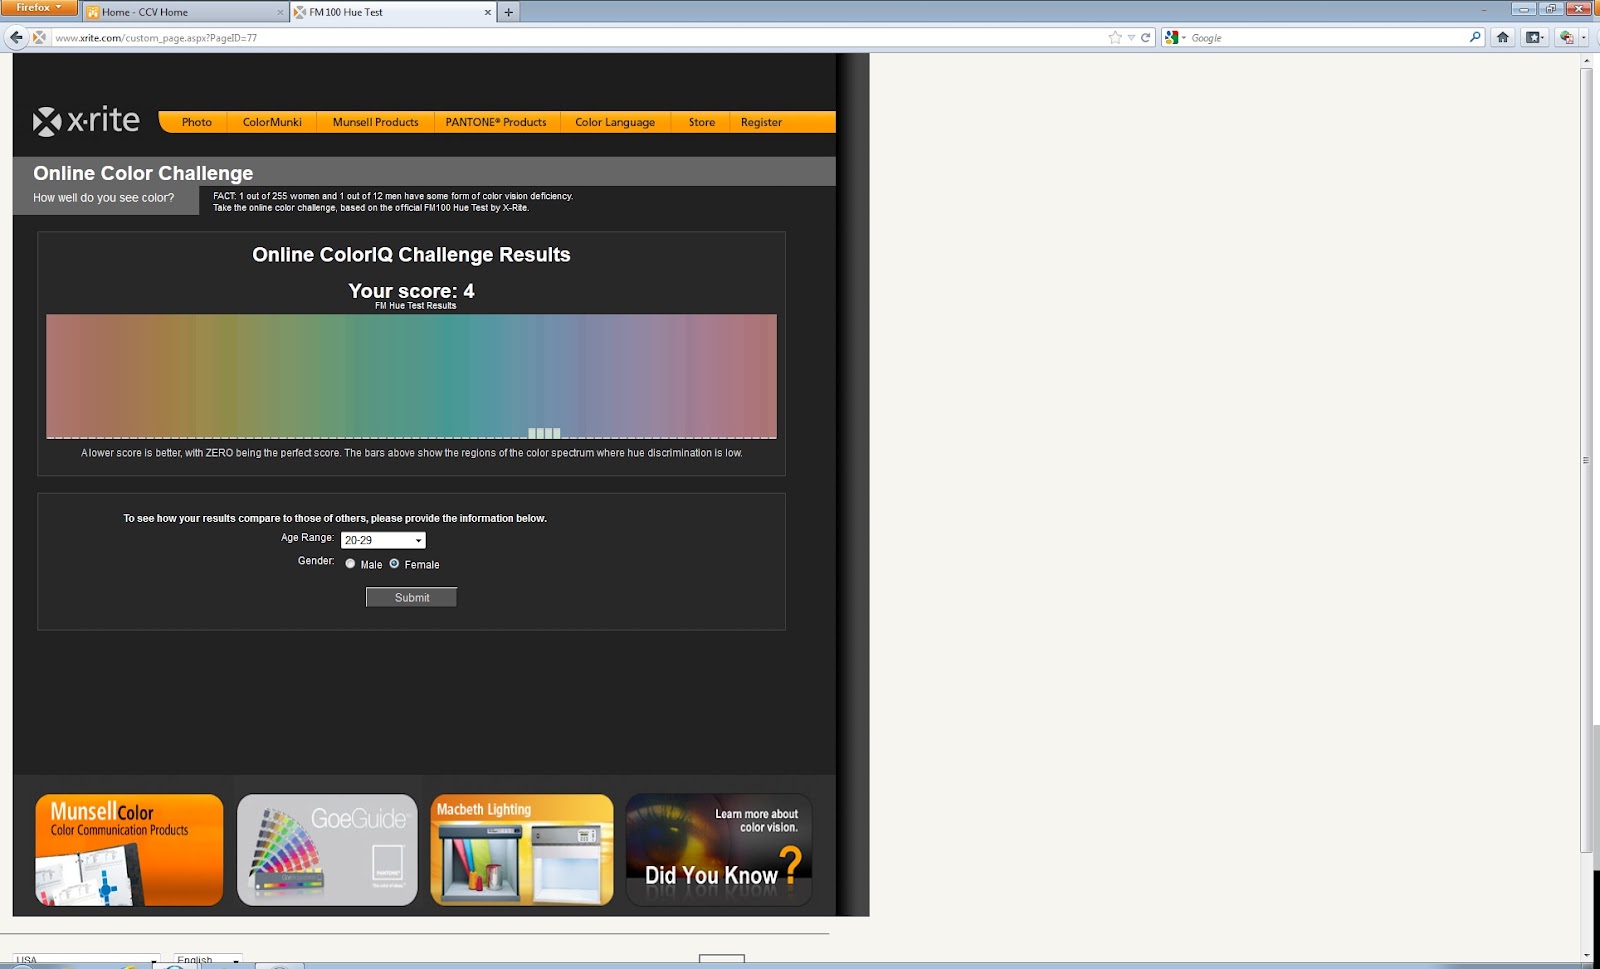Submit the age and gender form
This screenshot has width=1600, height=969.
[x=411, y=597]
